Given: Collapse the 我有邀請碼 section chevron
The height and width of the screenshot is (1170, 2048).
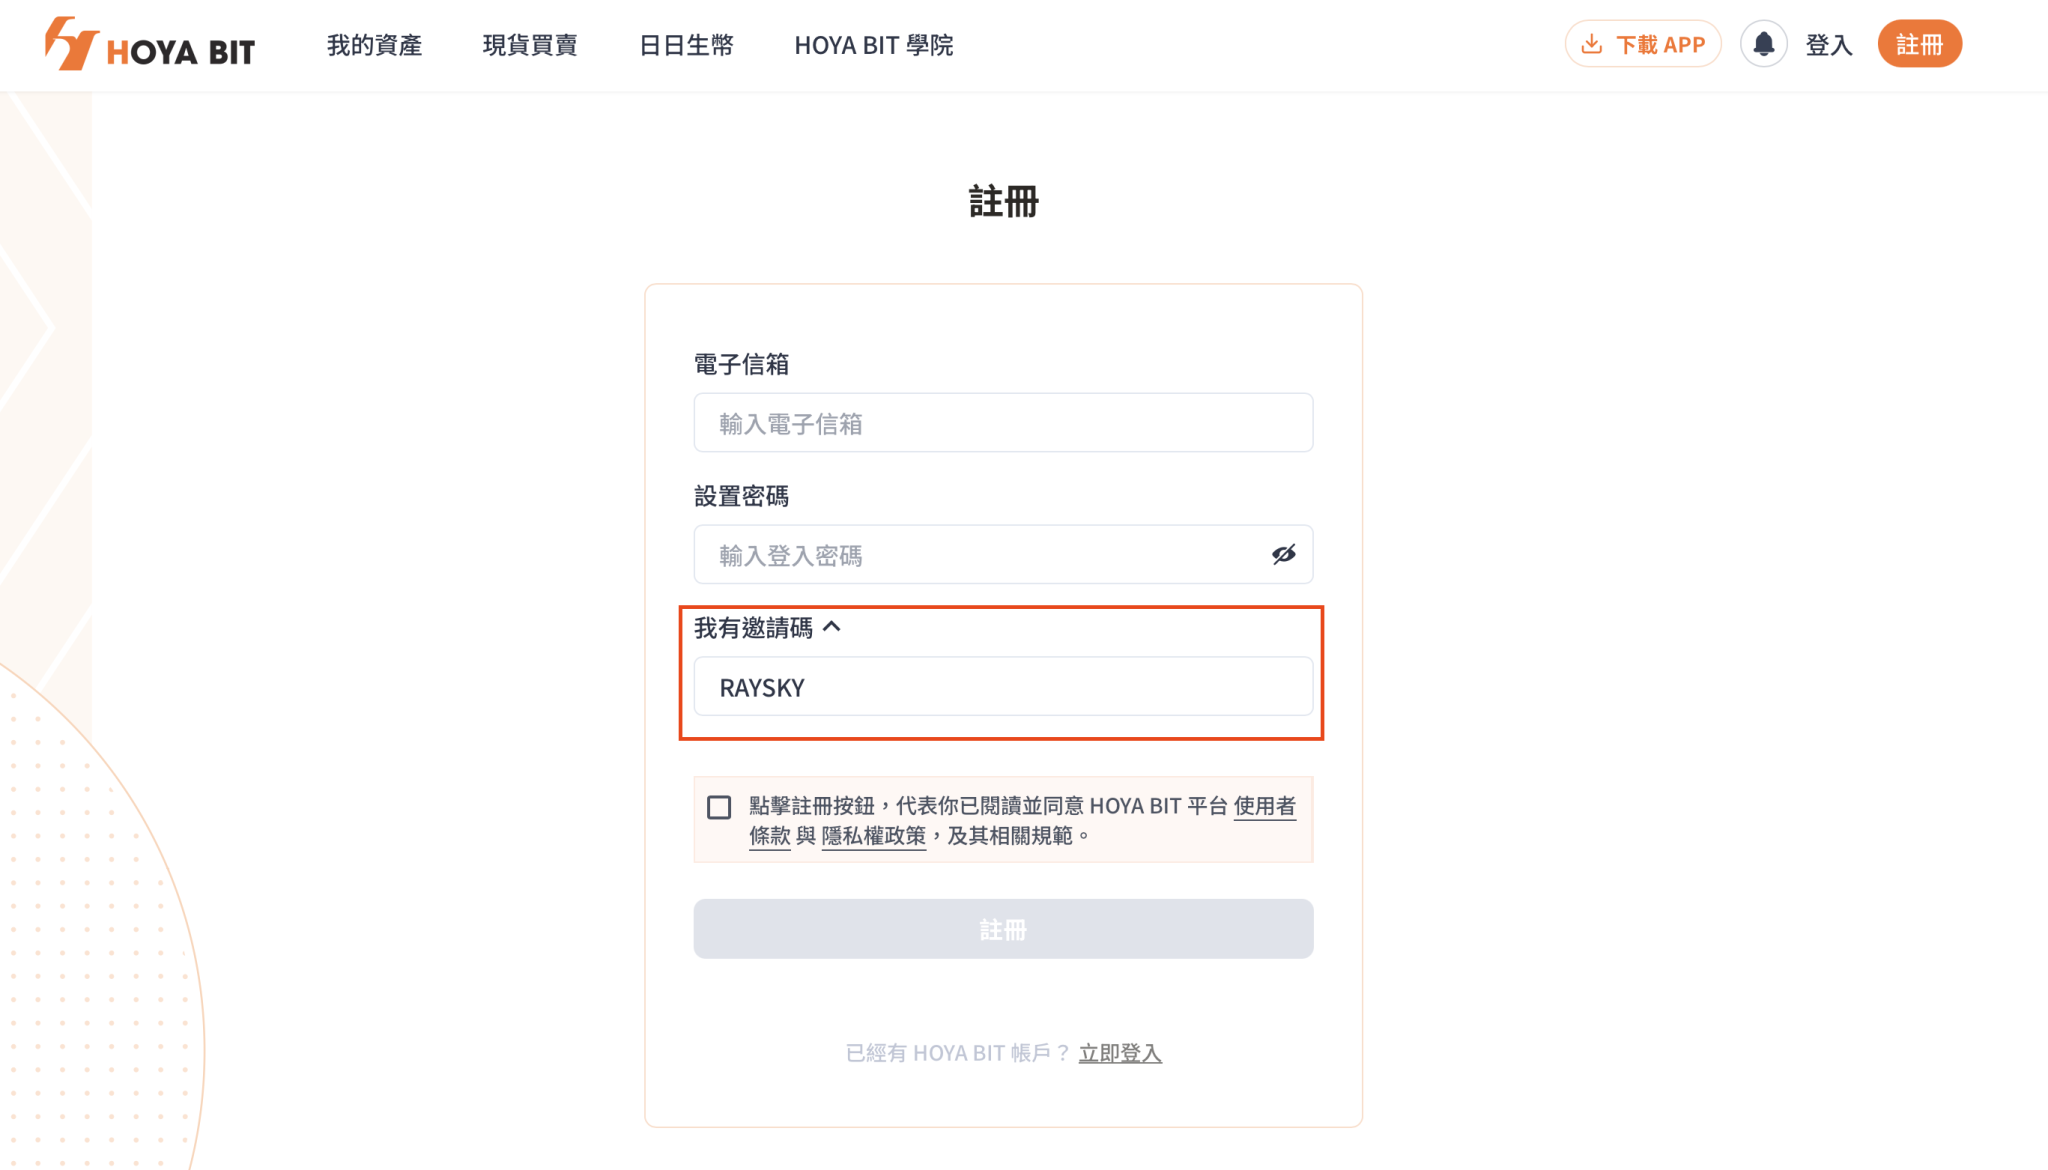Looking at the screenshot, I should coord(832,627).
